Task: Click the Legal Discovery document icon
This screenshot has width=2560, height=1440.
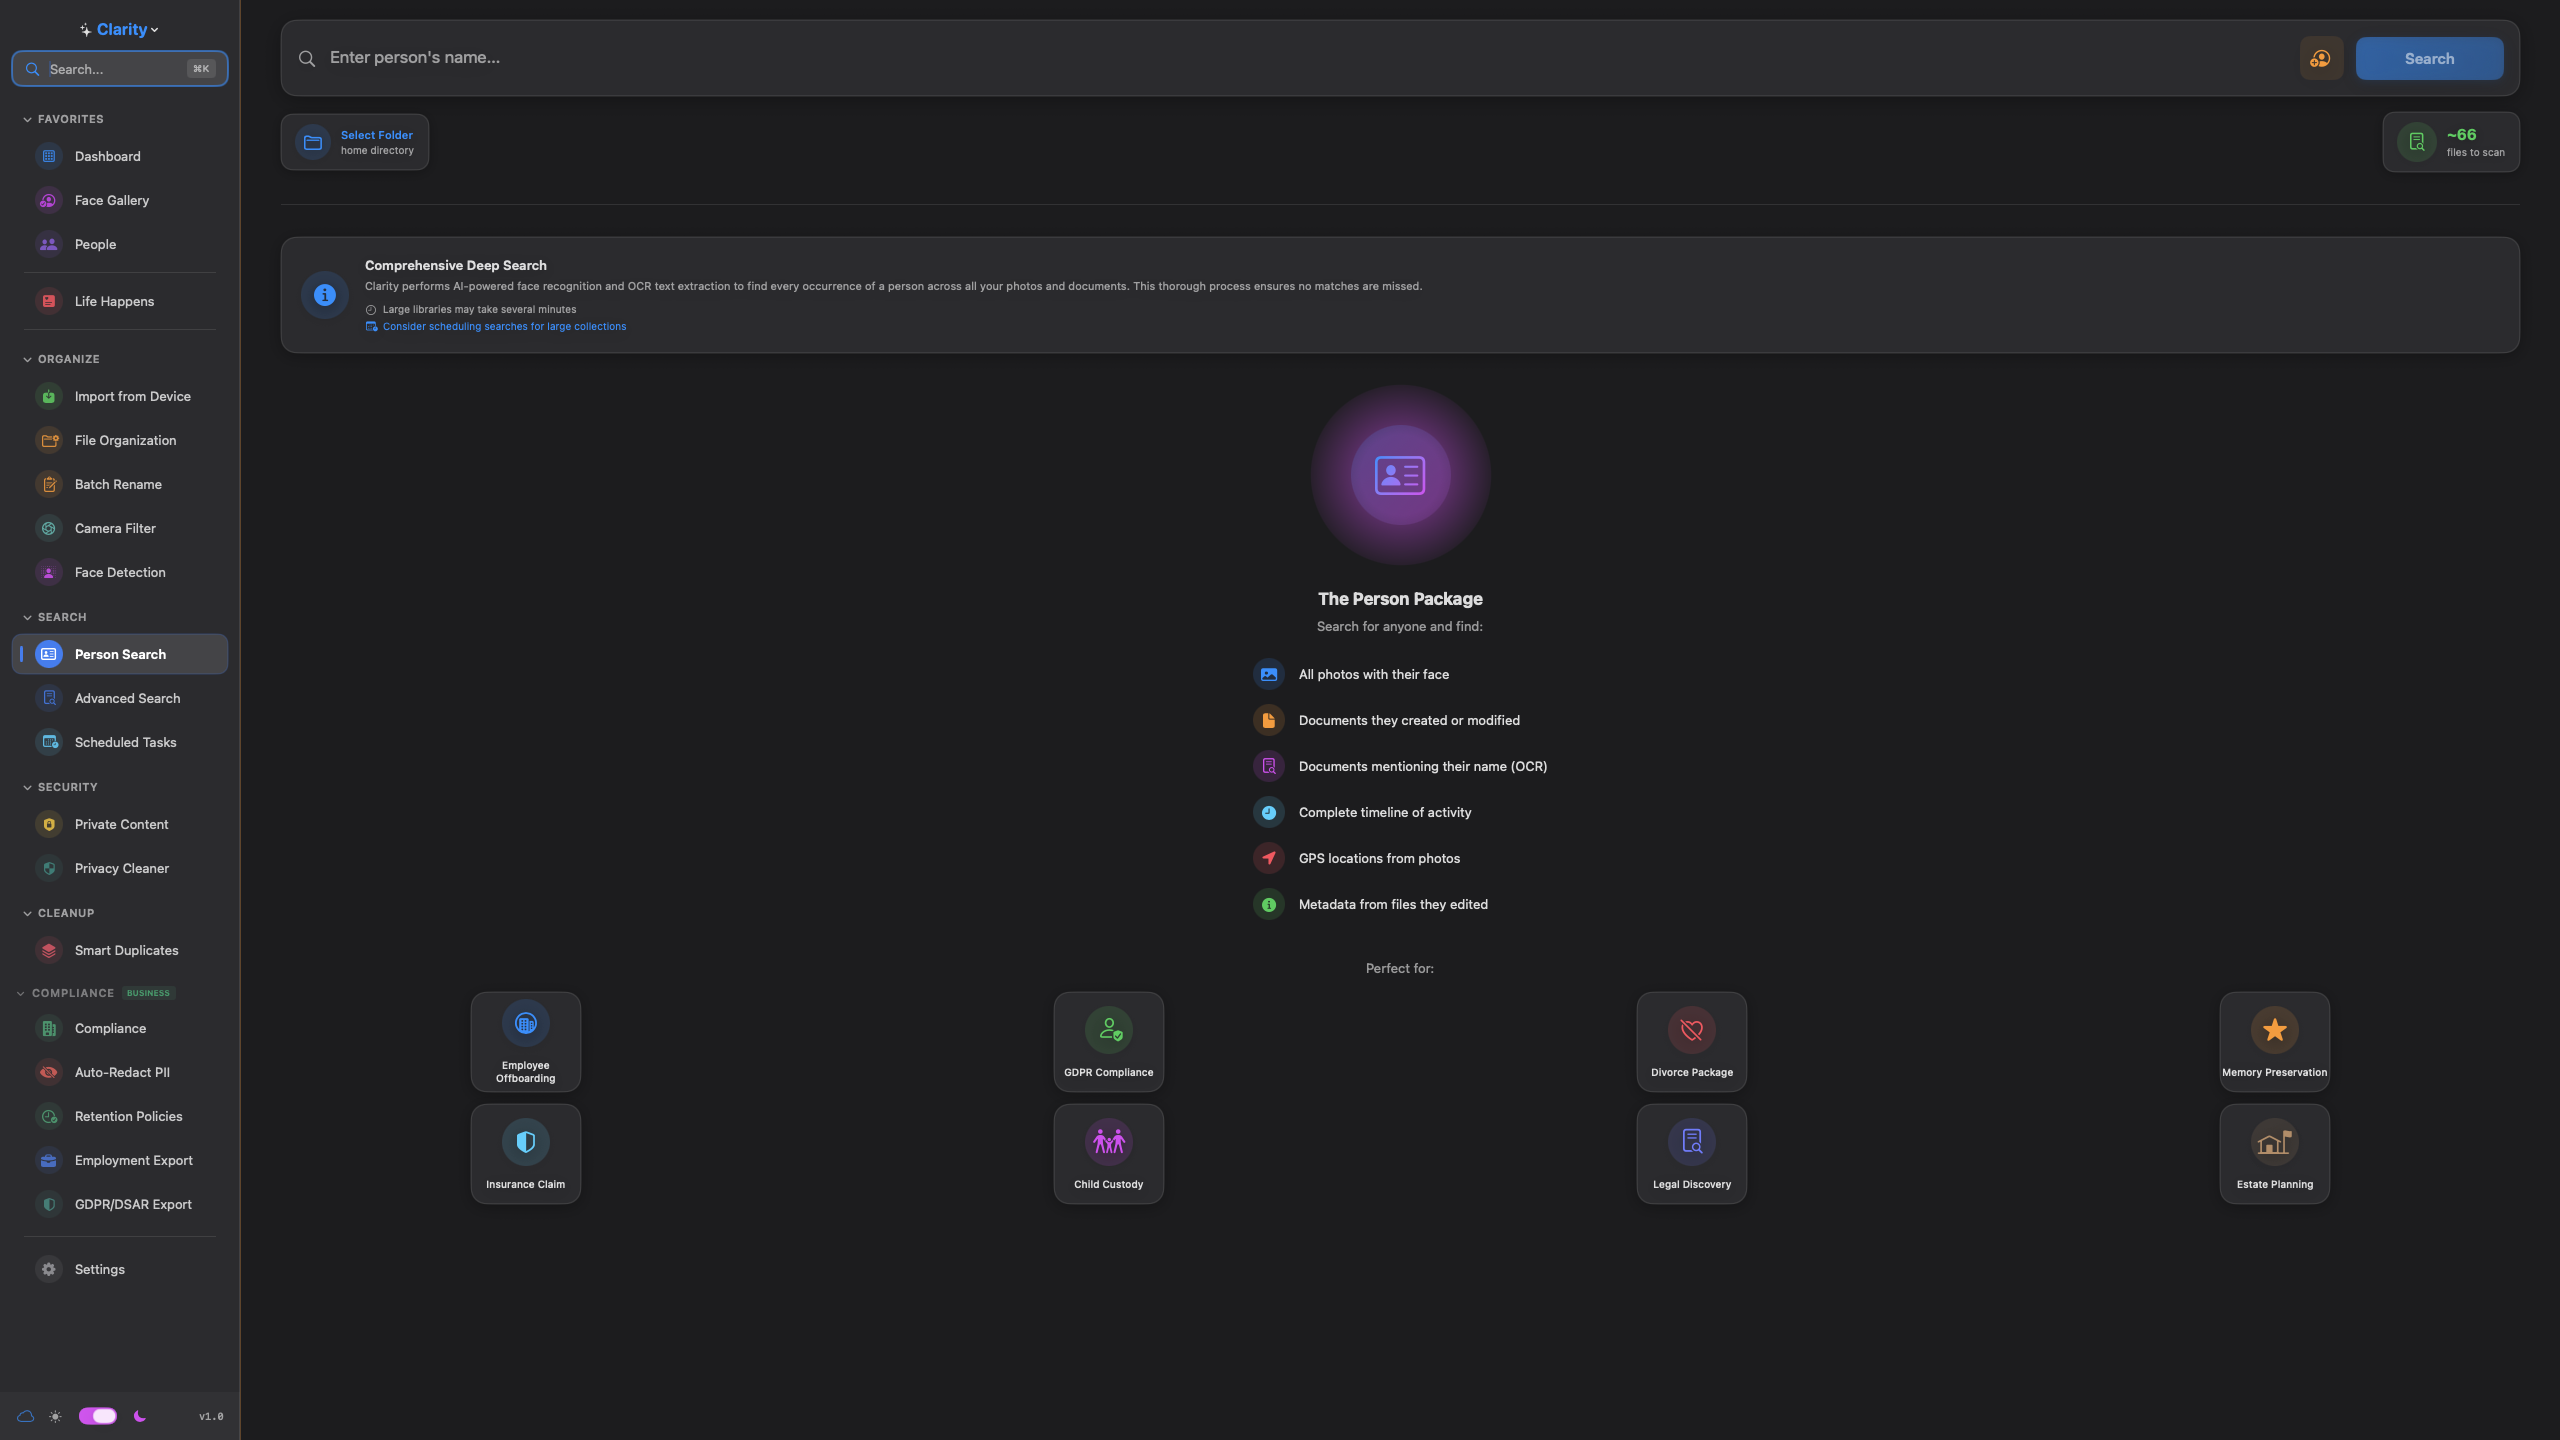Action: tap(1691, 1142)
